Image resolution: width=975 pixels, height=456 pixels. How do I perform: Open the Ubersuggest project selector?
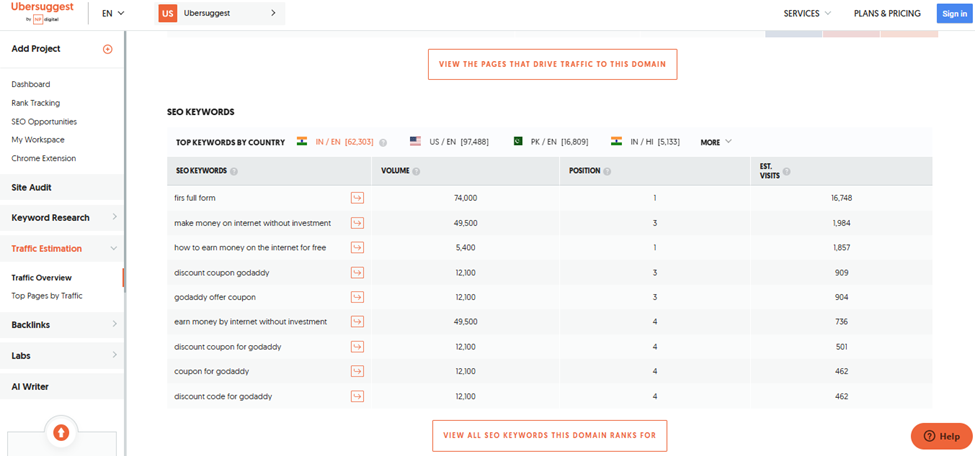(x=219, y=13)
